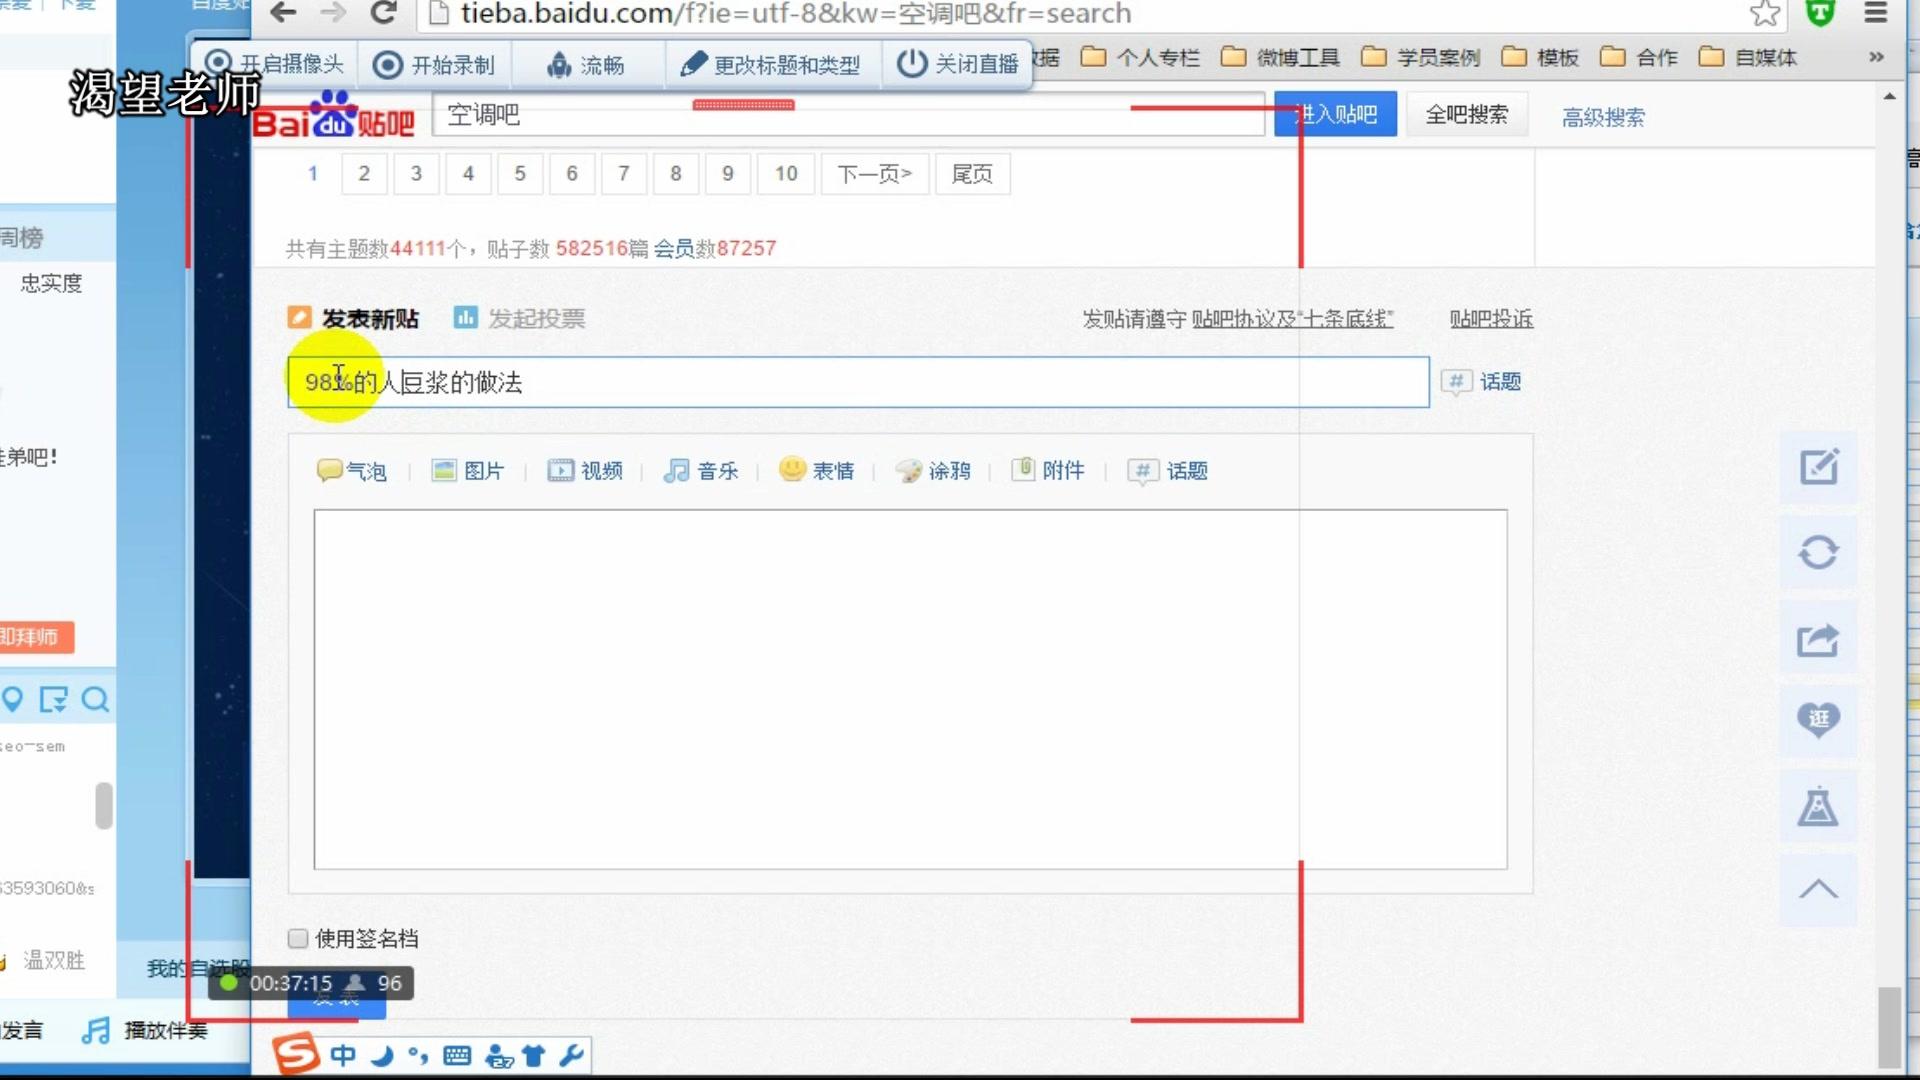Open the 高级搜索 link
This screenshot has height=1080, width=1920.
pyautogui.click(x=1602, y=118)
